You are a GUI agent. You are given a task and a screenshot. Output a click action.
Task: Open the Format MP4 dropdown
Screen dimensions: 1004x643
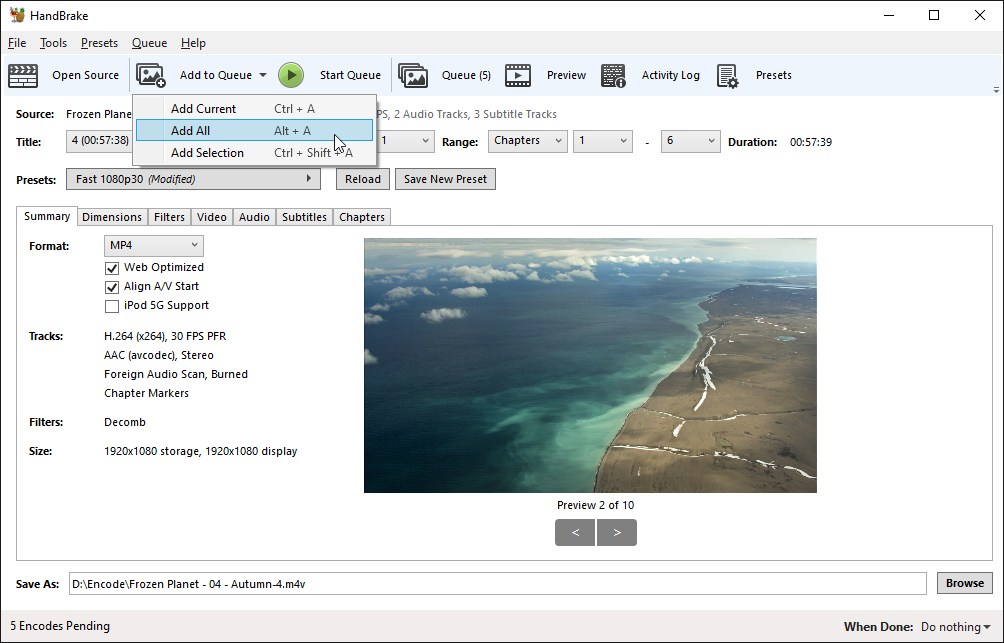click(154, 245)
